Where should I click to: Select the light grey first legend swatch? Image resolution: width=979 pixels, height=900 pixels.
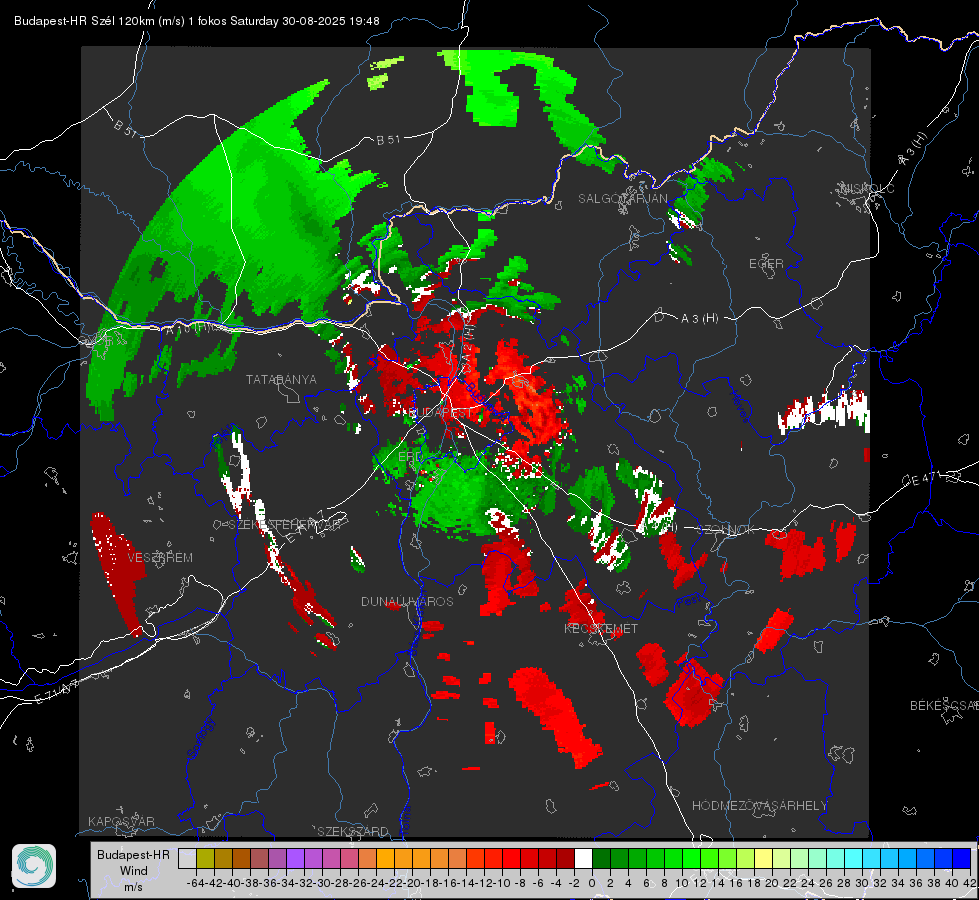point(187,858)
